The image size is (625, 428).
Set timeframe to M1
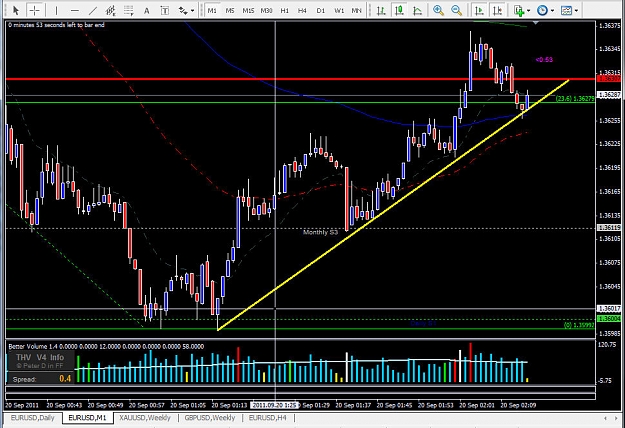click(x=212, y=10)
